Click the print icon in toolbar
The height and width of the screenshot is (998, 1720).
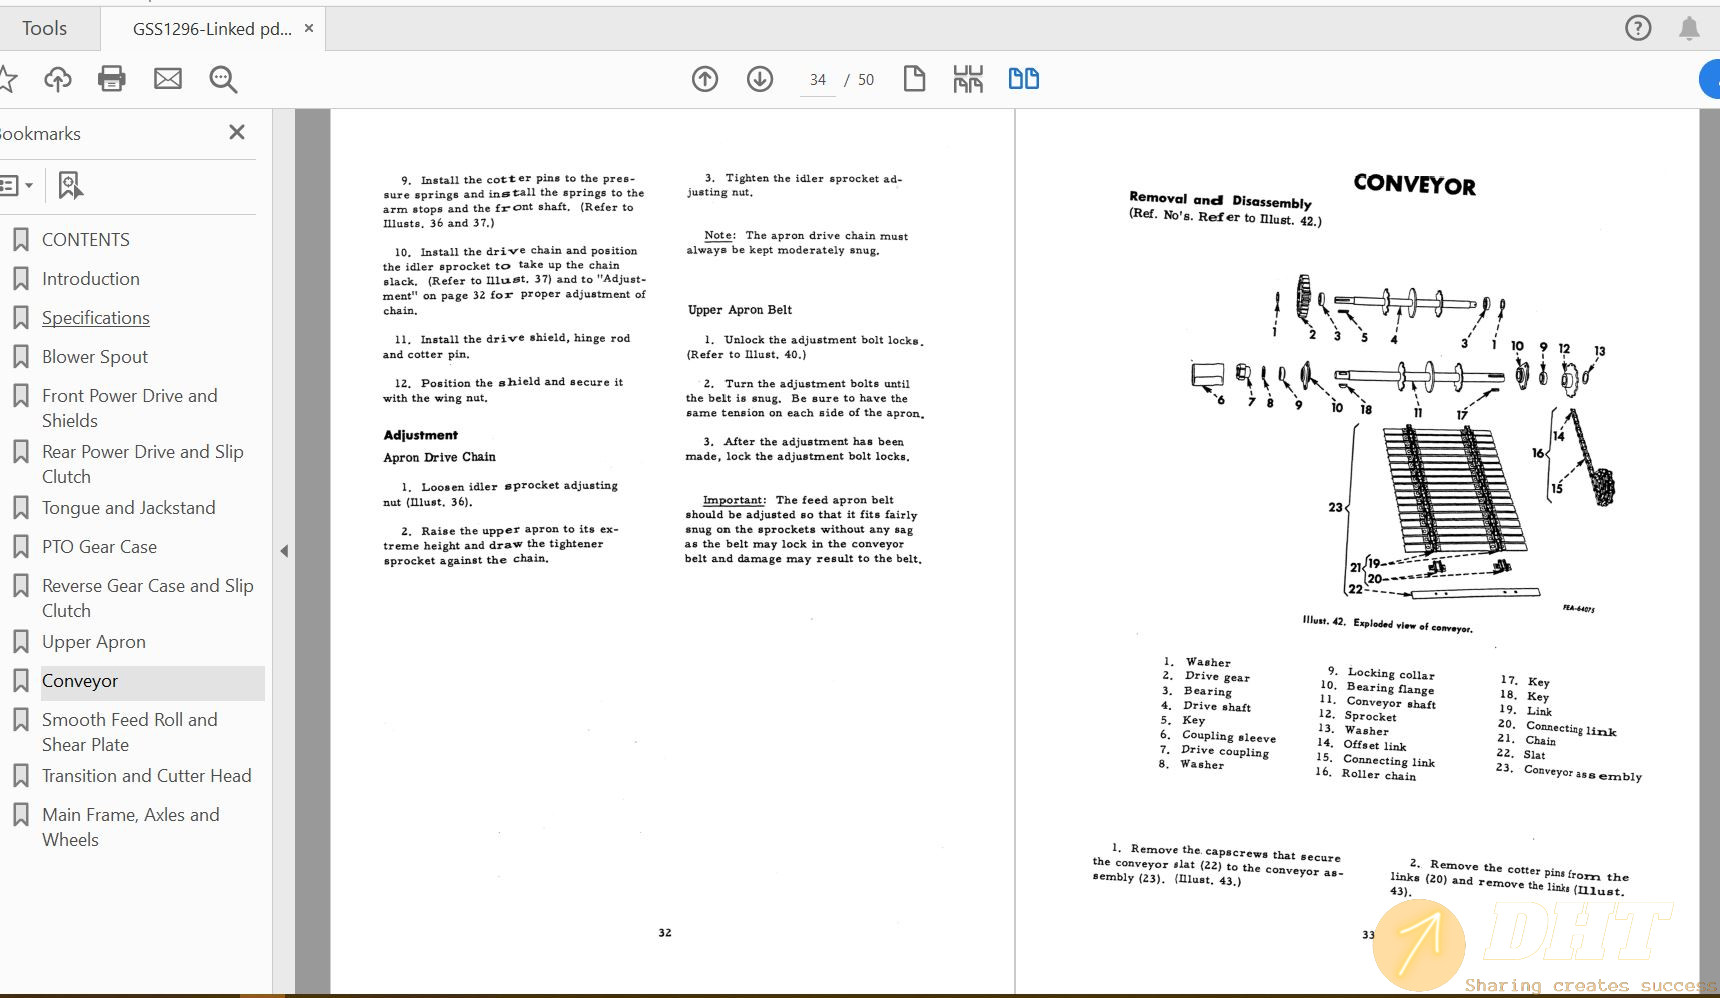pyautogui.click(x=112, y=79)
